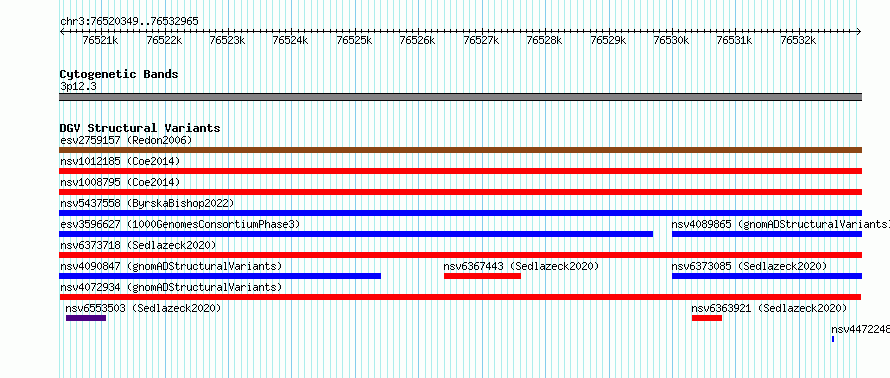Open nsv6373718 (Sedlazeck2020) label
The image size is (890, 378).
[x=138, y=245]
